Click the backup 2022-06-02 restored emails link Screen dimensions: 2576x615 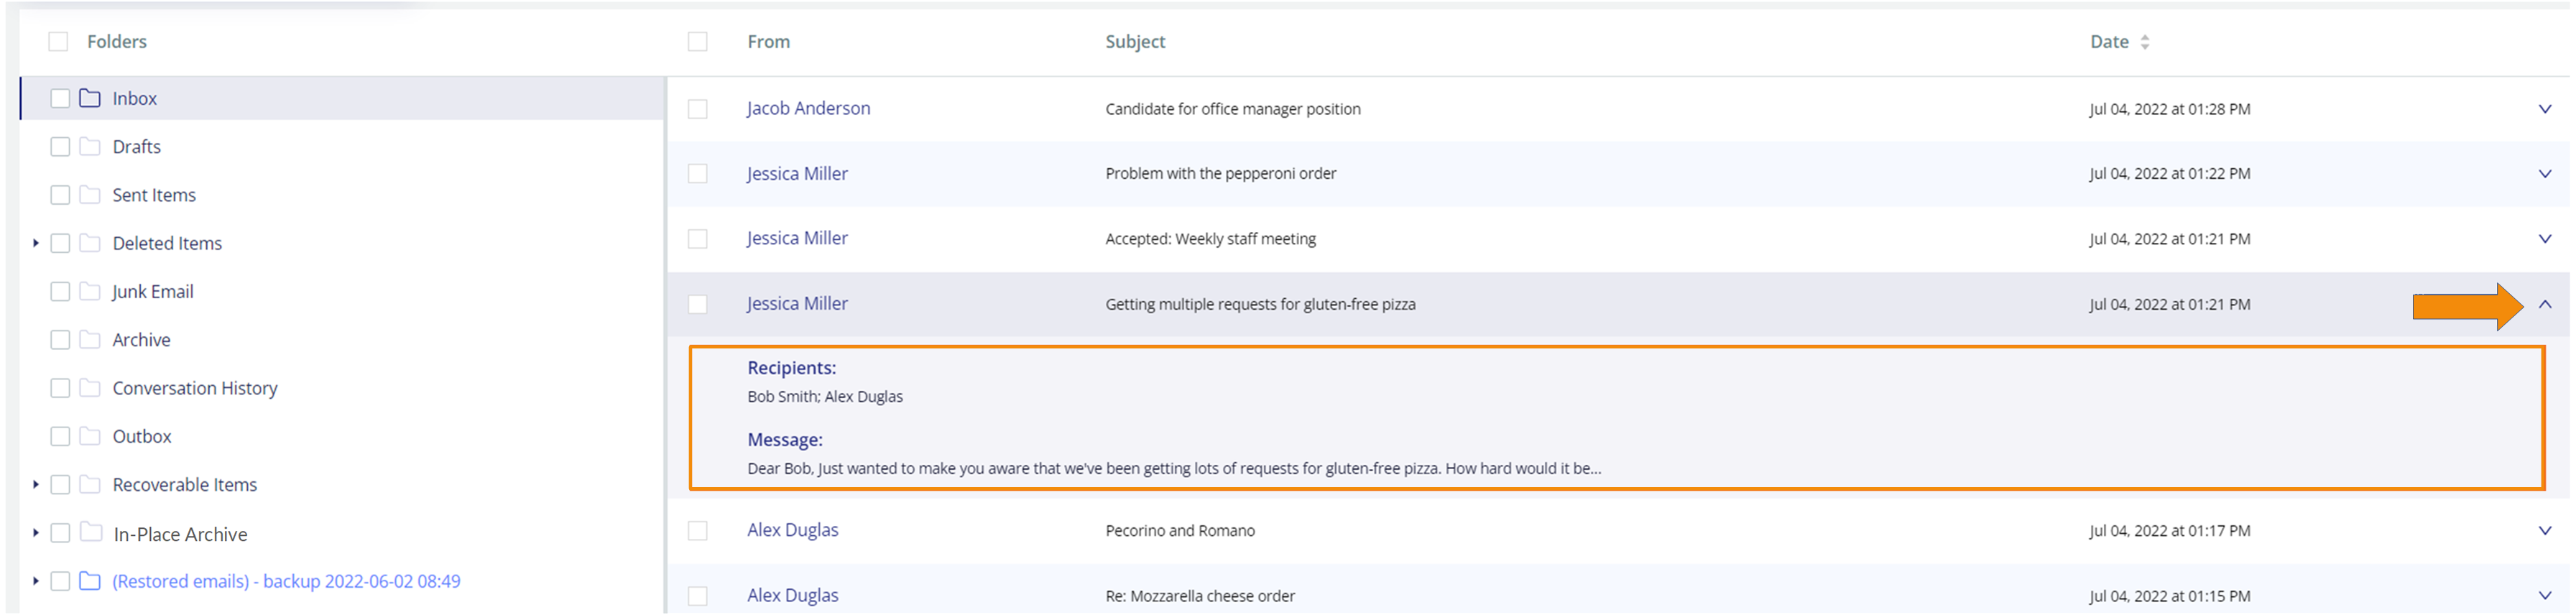(287, 581)
